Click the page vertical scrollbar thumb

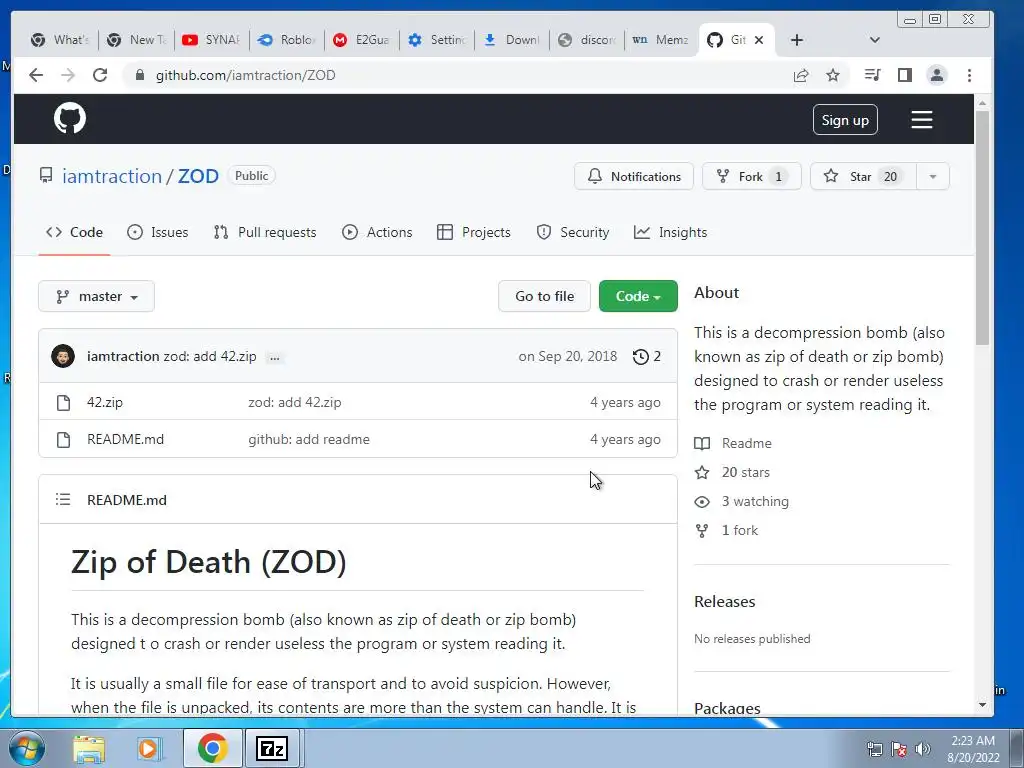(982, 227)
